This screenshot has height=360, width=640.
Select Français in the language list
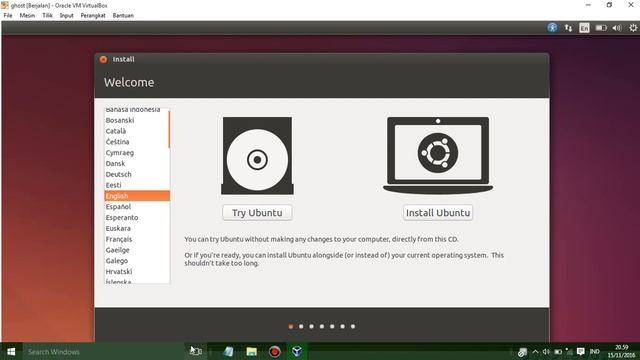tap(137, 239)
